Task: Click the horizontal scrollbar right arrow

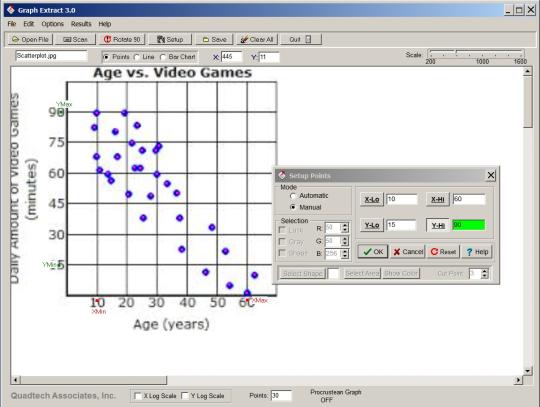Action: [519, 380]
